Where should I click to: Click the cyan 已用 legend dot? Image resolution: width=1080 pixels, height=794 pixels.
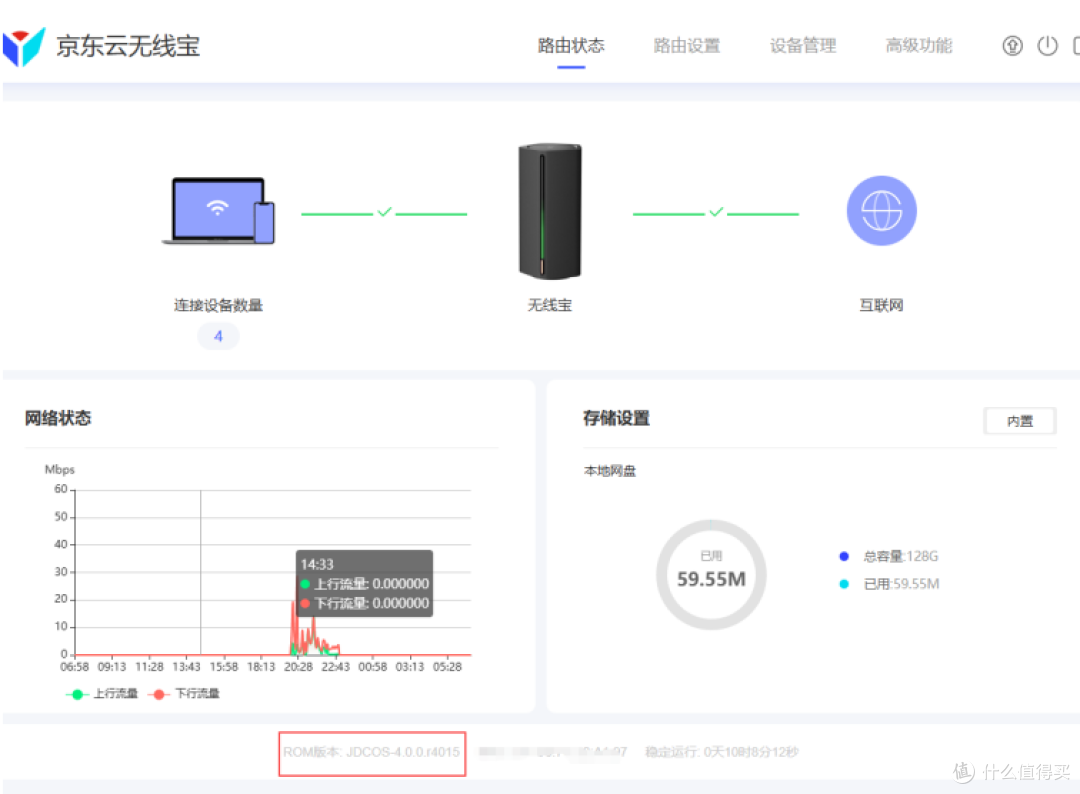coord(844,584)
